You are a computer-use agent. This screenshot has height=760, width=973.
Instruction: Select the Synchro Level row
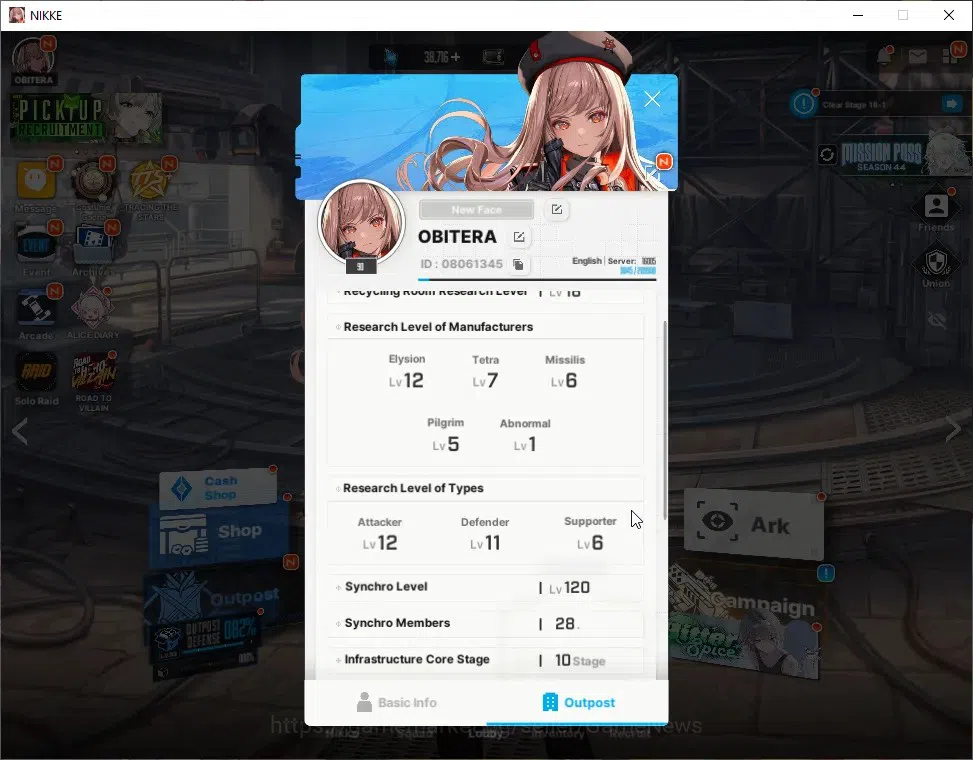[x=485, y=587]
